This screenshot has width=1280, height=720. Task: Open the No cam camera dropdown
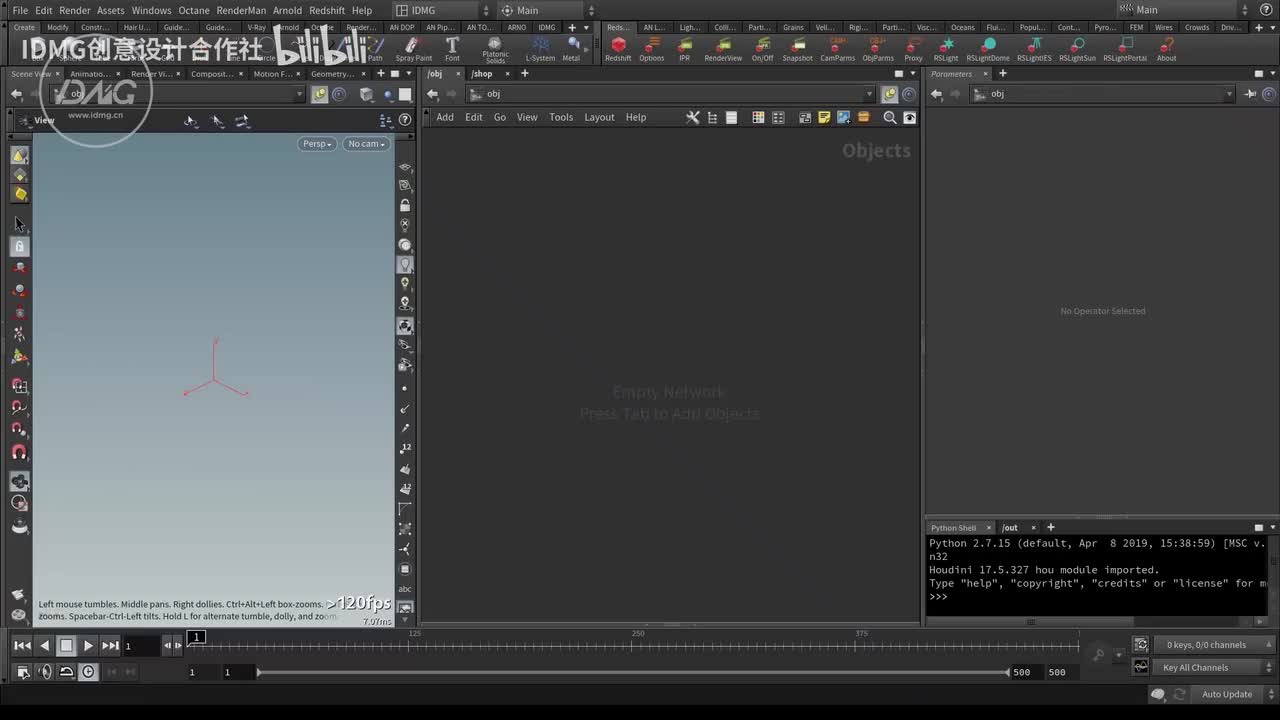pyautogui.click(x=366, y=144)
